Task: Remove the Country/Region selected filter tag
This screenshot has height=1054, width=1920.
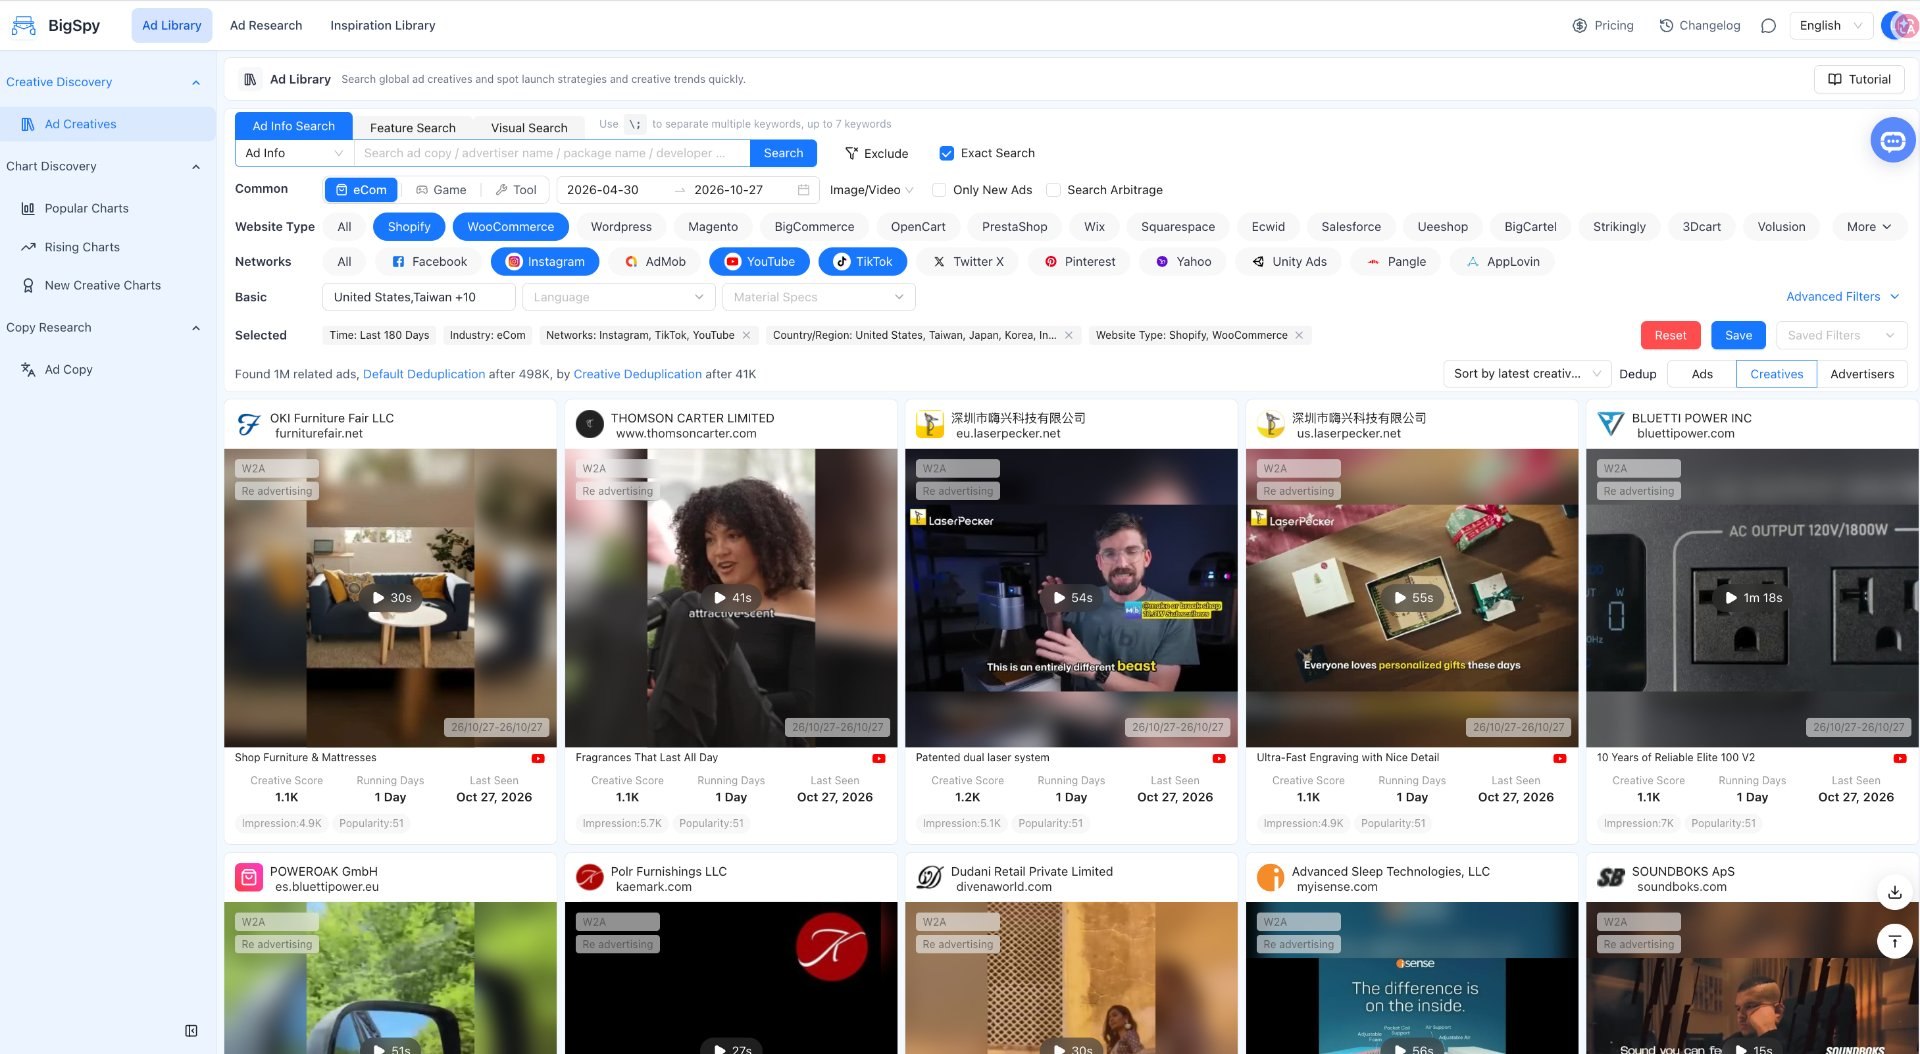Action: pyautogui.click(x=1068, y=336)
